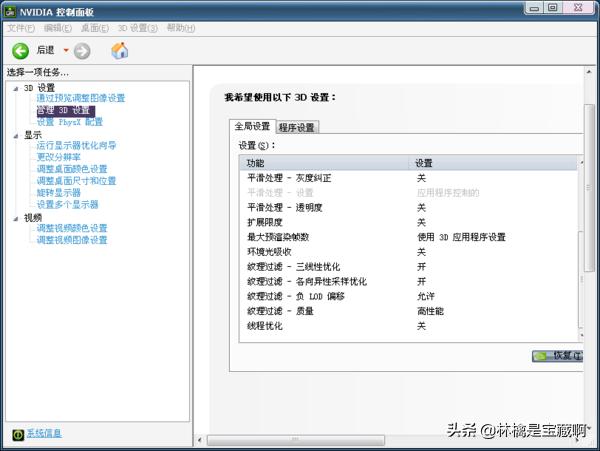This screenshot has width=600, height=451.
Task: Open the 系统信息 link
Action: click(x=44, y=433)
